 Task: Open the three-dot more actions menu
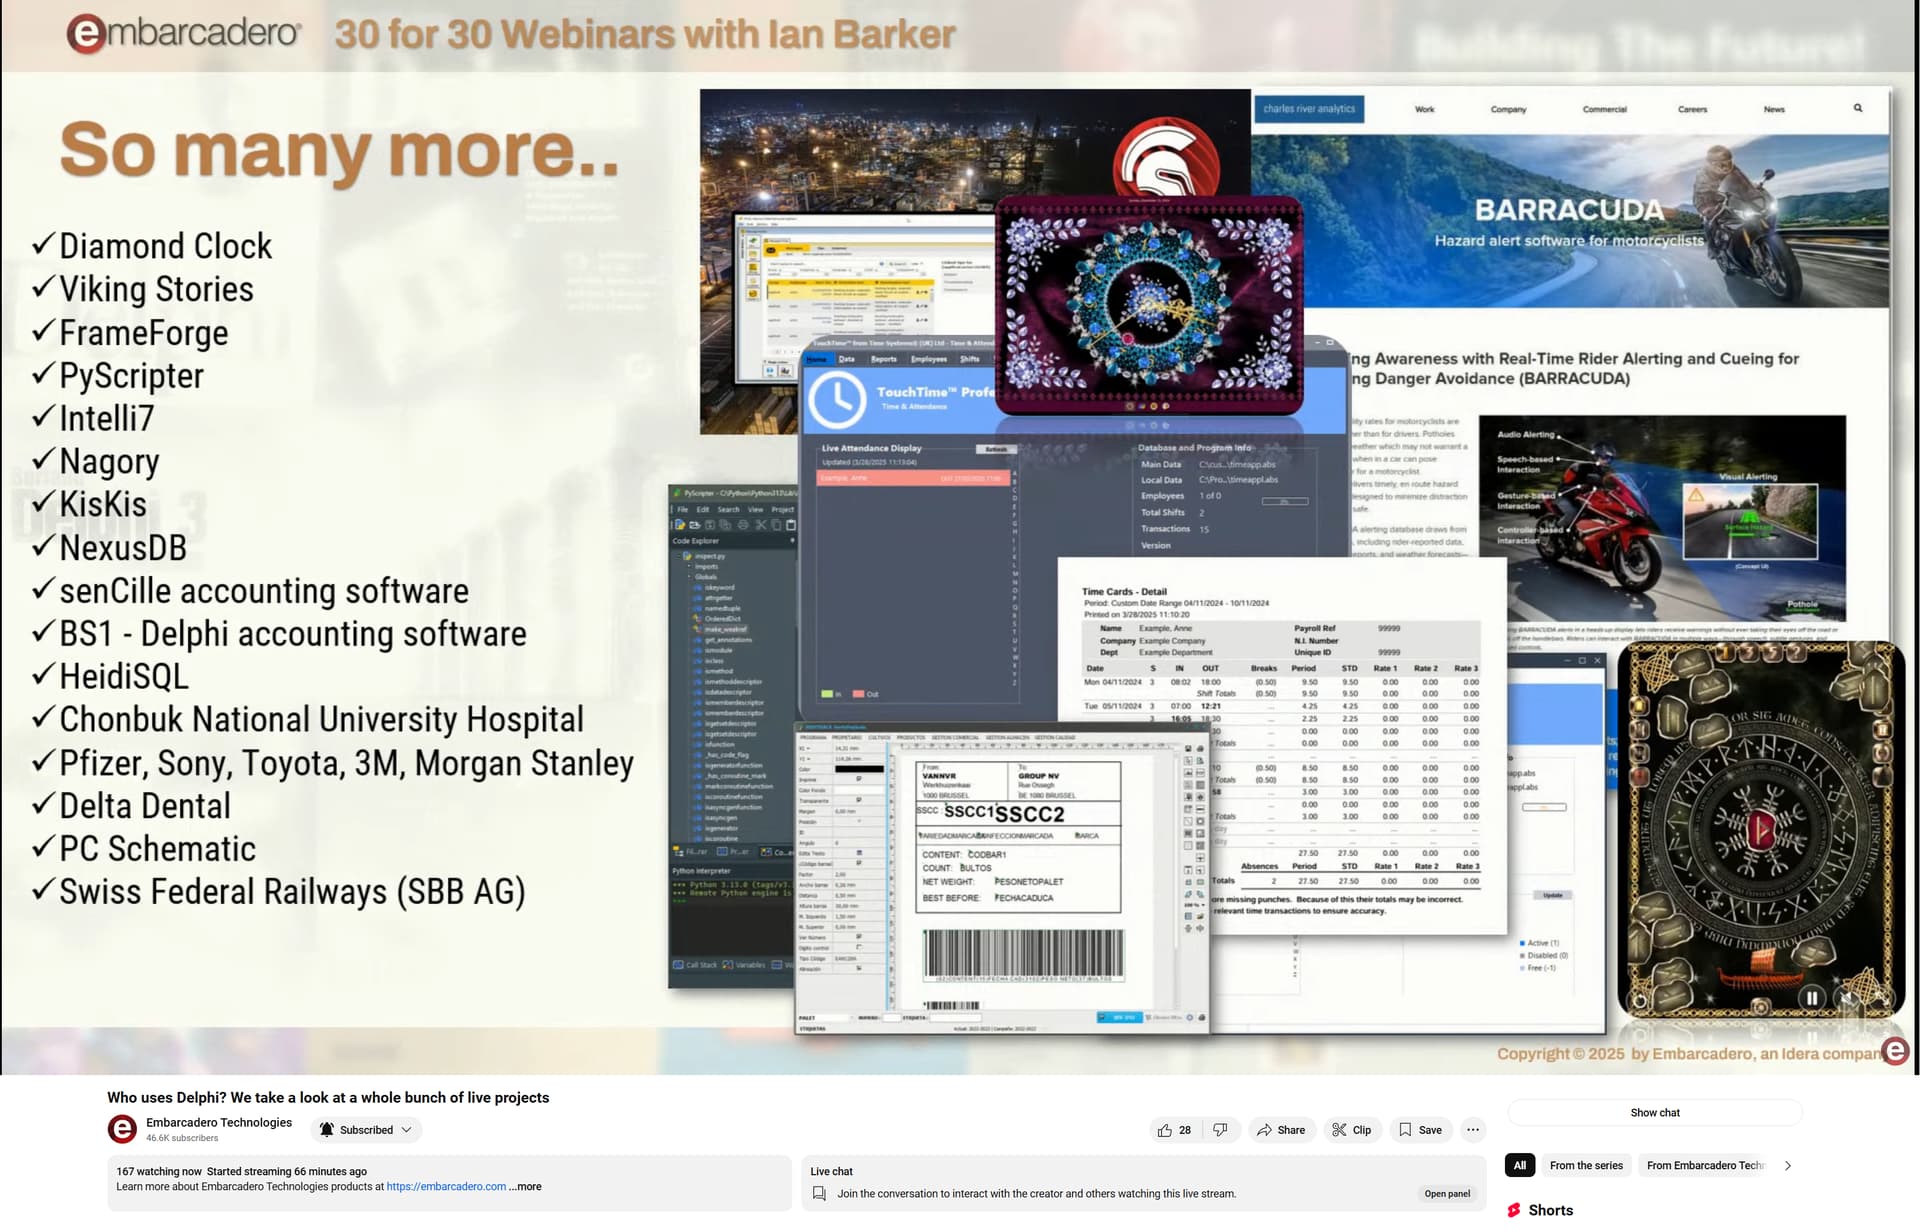pyautogui.click(x=1473, y=1130)
